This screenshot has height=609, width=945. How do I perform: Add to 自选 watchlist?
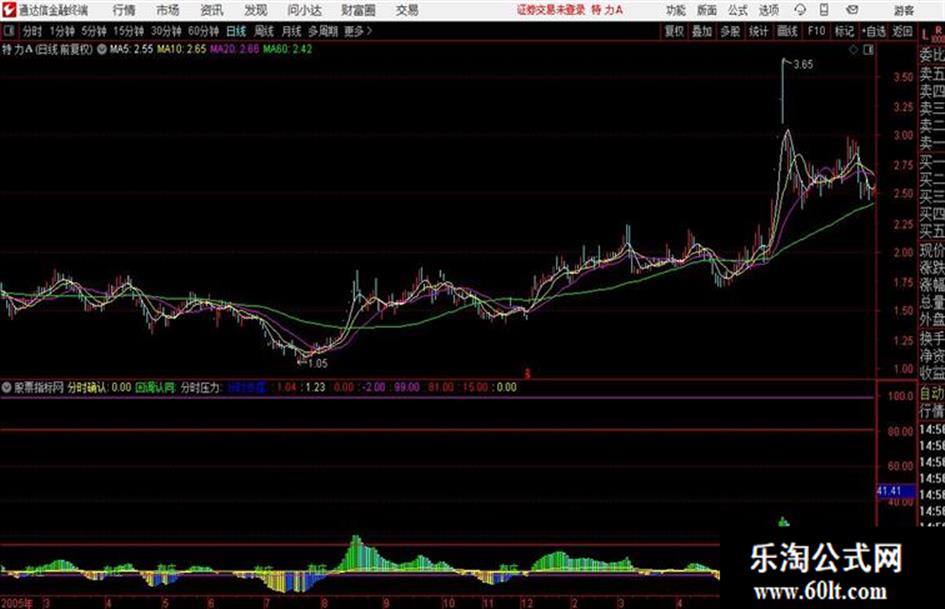click(x=873, y=31)
